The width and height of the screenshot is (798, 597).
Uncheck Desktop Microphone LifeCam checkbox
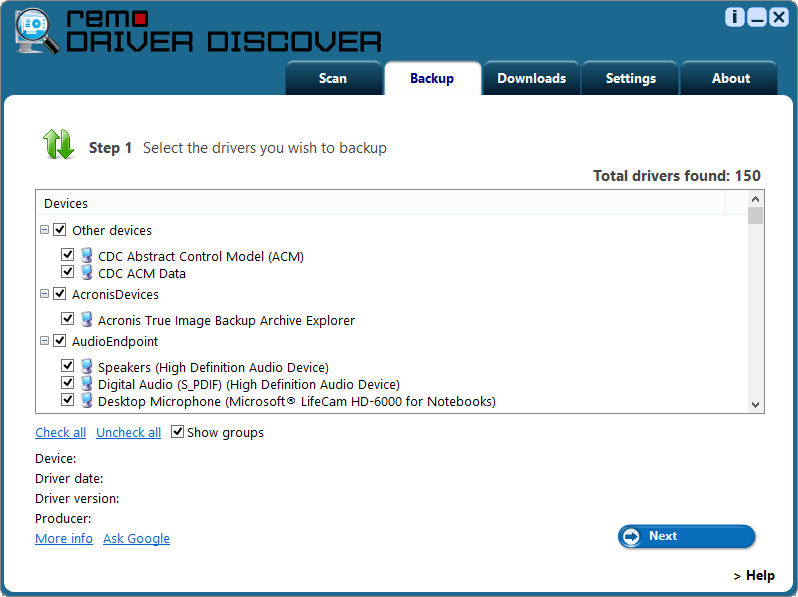67,400
